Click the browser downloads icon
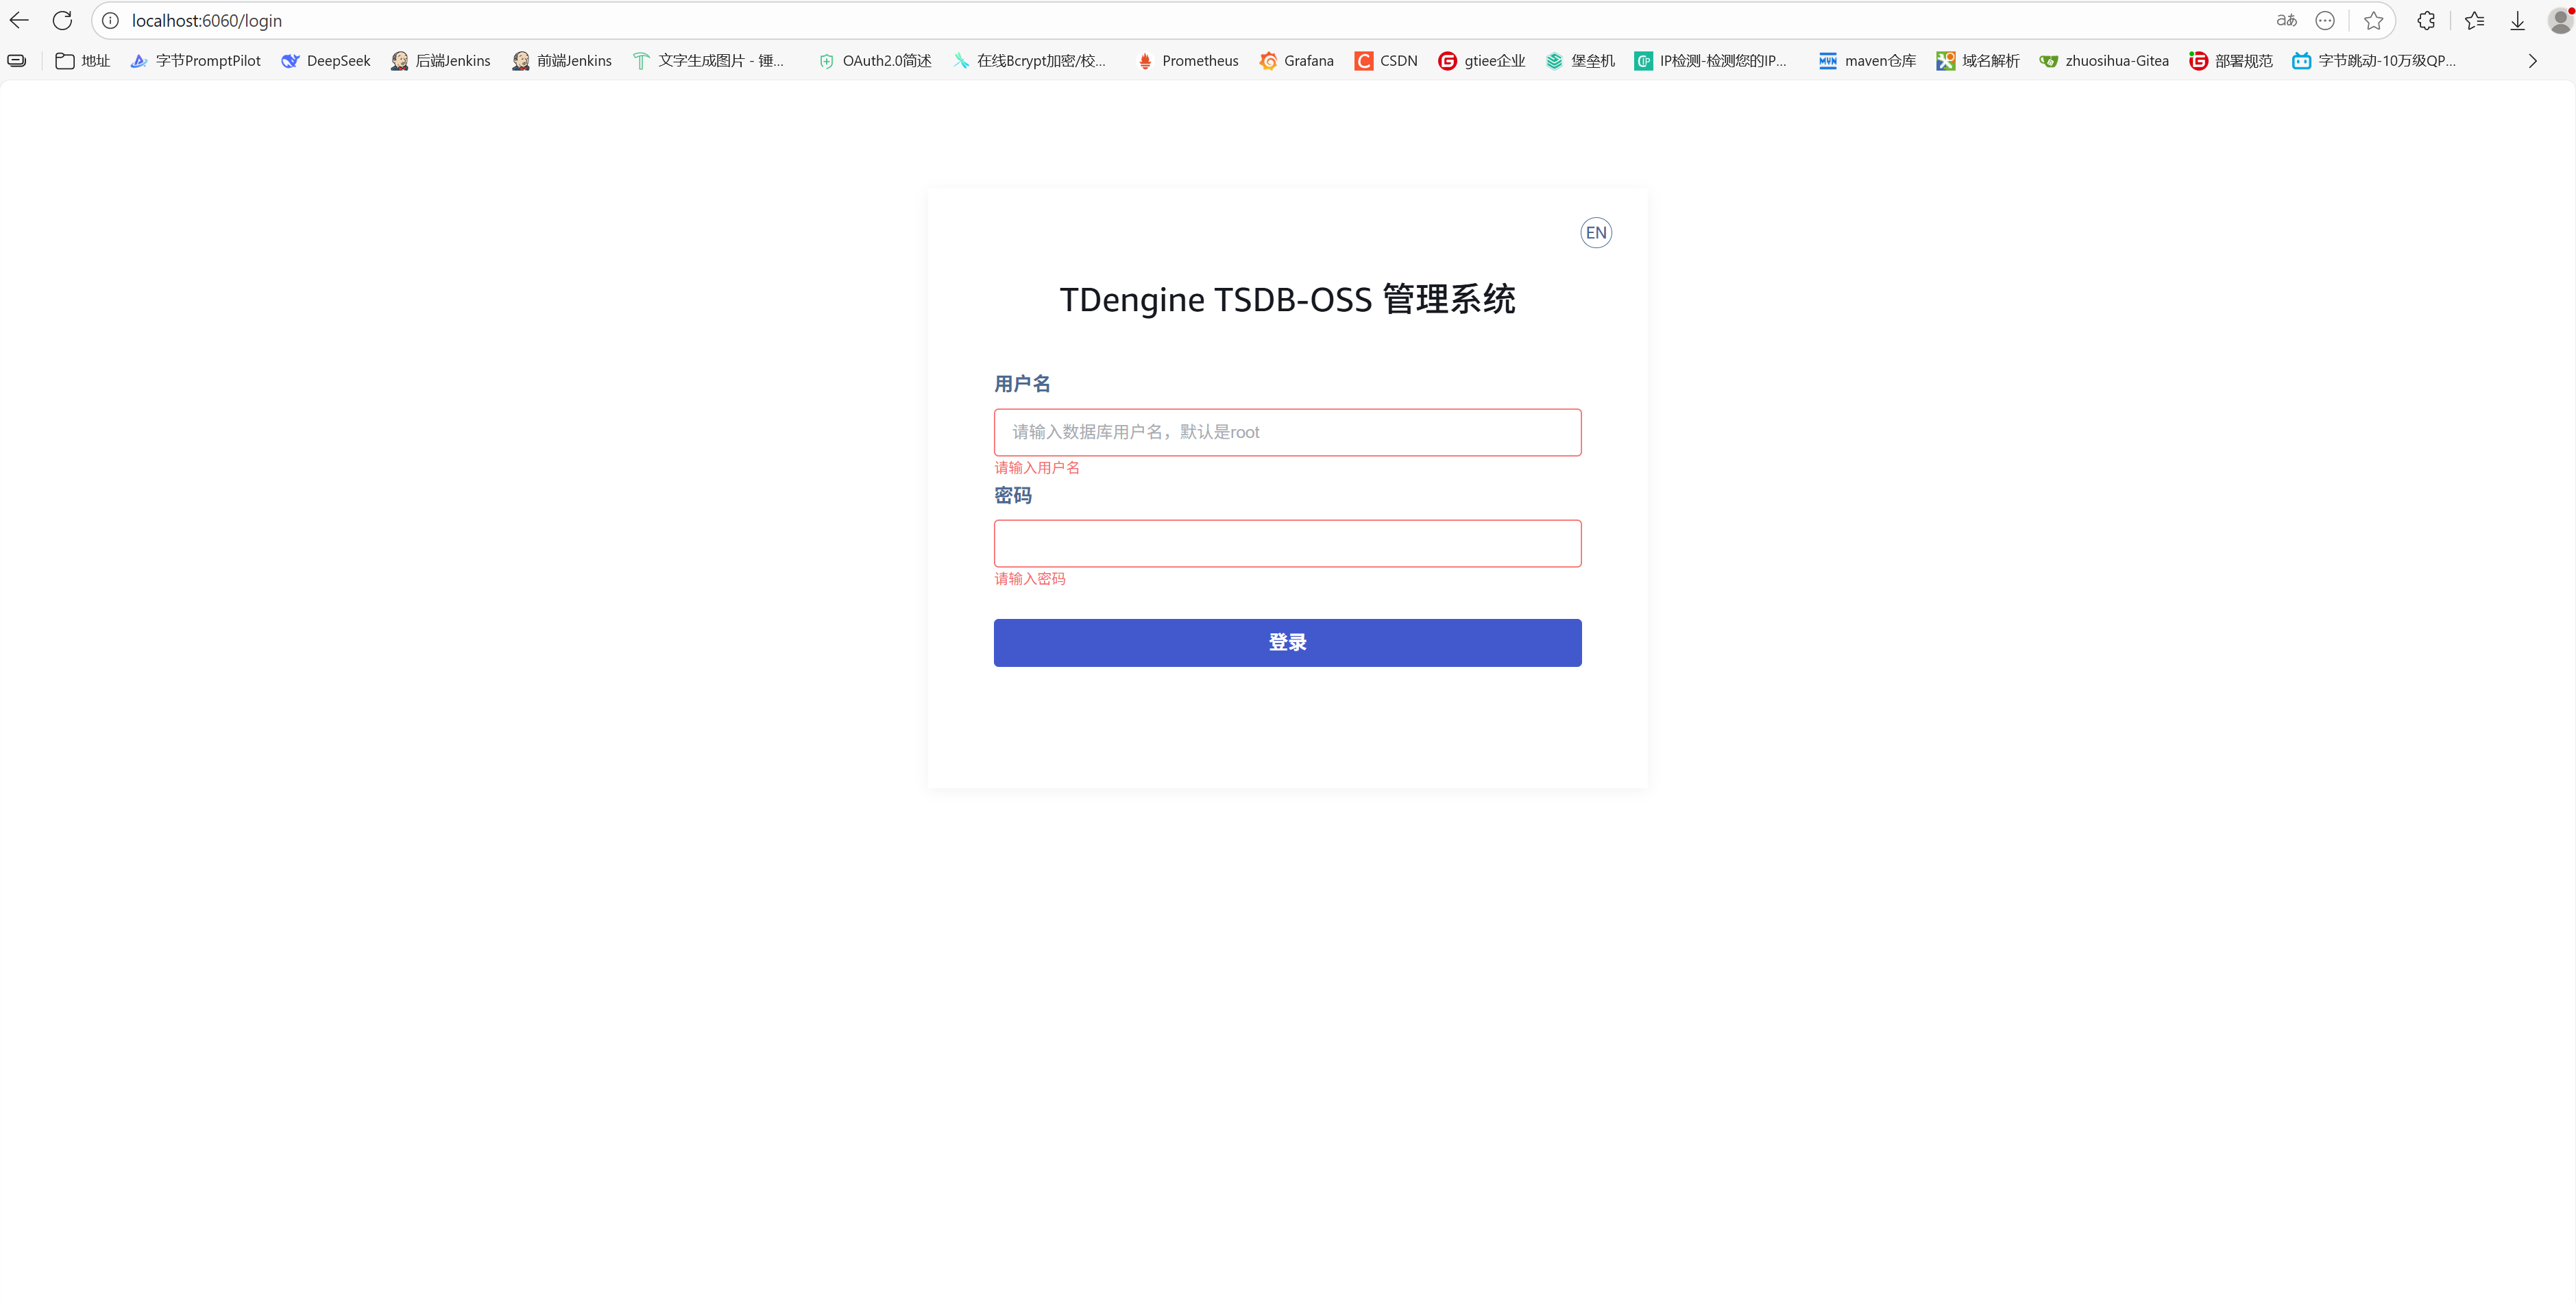The height and width of the screenshot is (1303, 2576). [2518, 20]
